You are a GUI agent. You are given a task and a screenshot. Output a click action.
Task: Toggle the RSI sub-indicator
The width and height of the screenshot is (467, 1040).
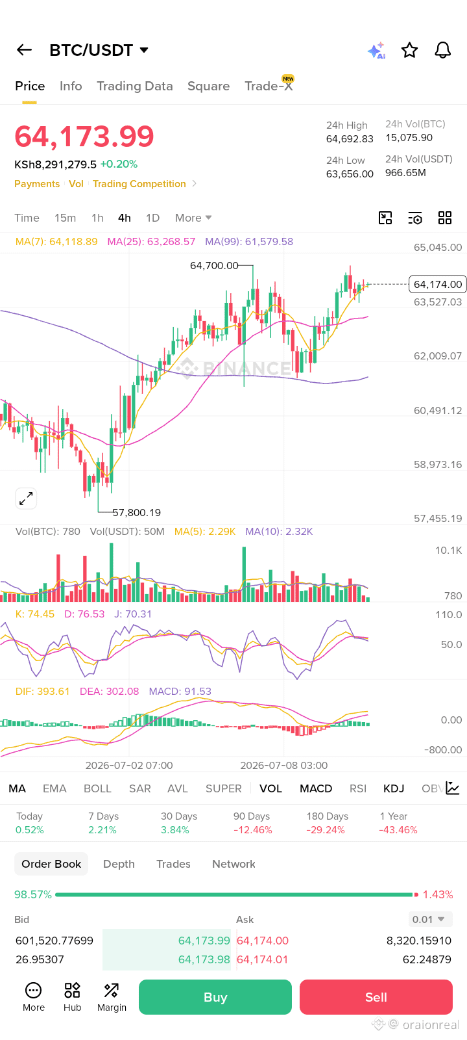[x=358, y=789]
